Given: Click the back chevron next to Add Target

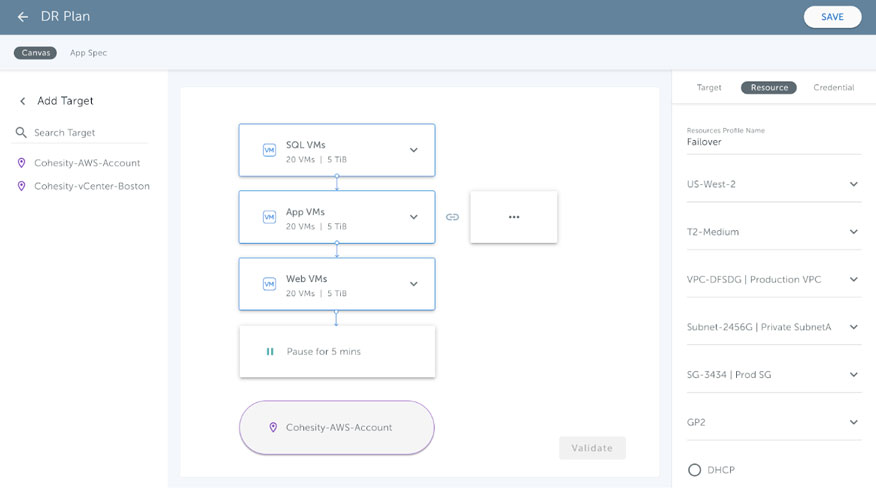Looking at the screenshot, I should pos(22,101).
